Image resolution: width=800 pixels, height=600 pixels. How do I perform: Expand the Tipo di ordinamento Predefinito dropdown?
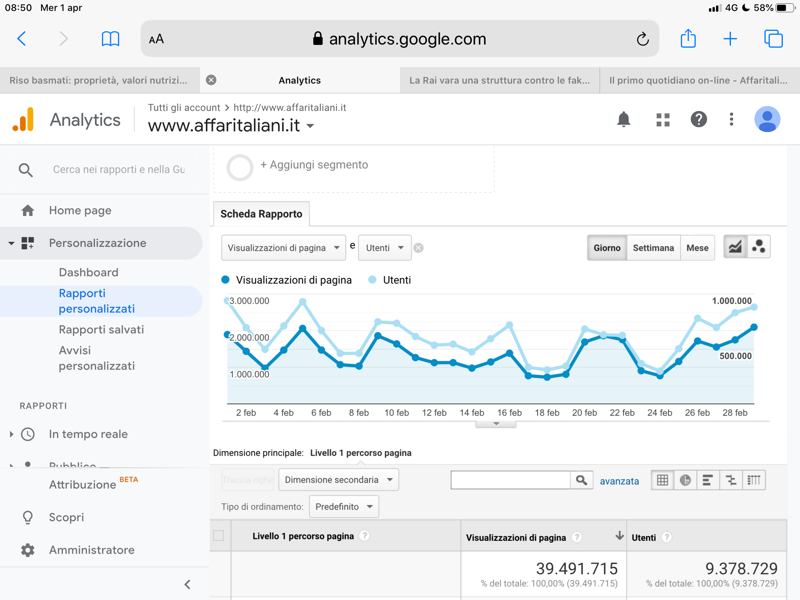click(x=343, y=507)
